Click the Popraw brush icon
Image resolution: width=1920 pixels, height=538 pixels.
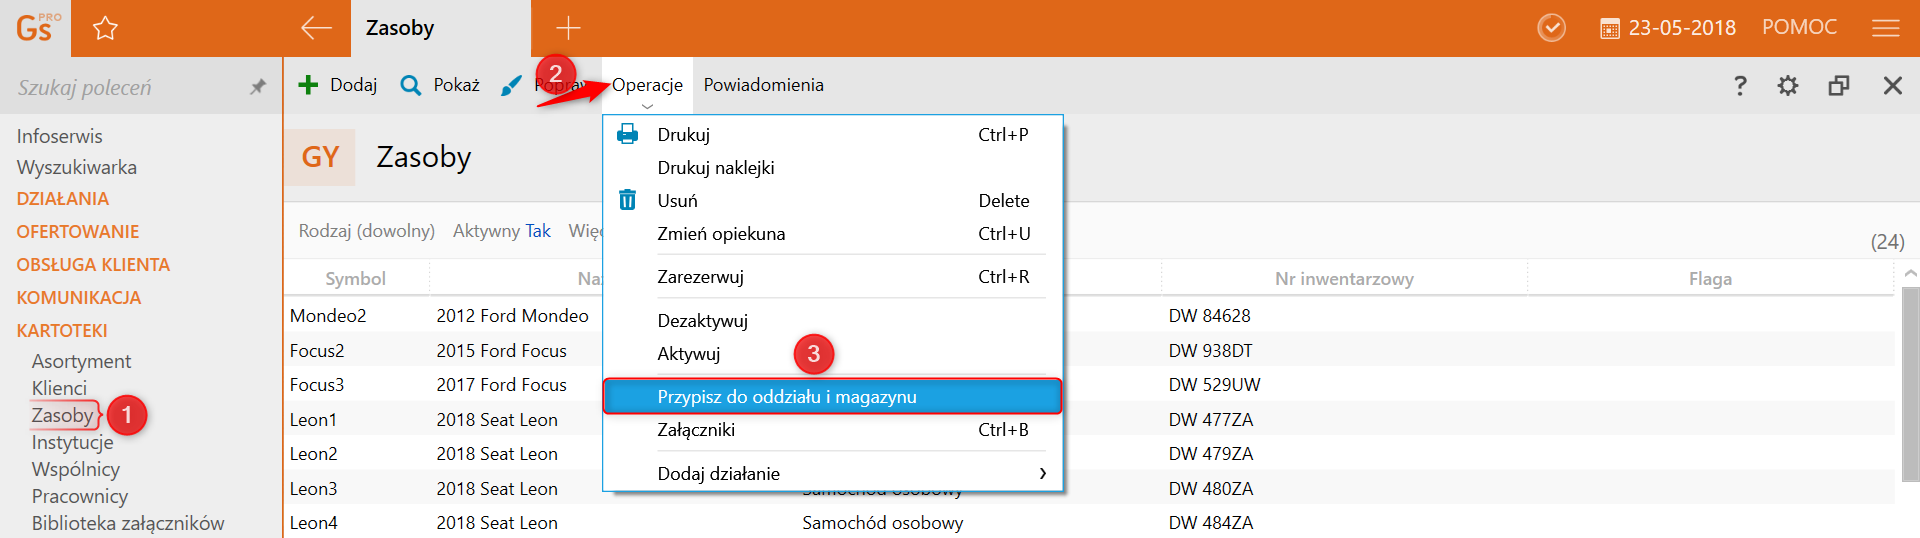coord(511,85)
